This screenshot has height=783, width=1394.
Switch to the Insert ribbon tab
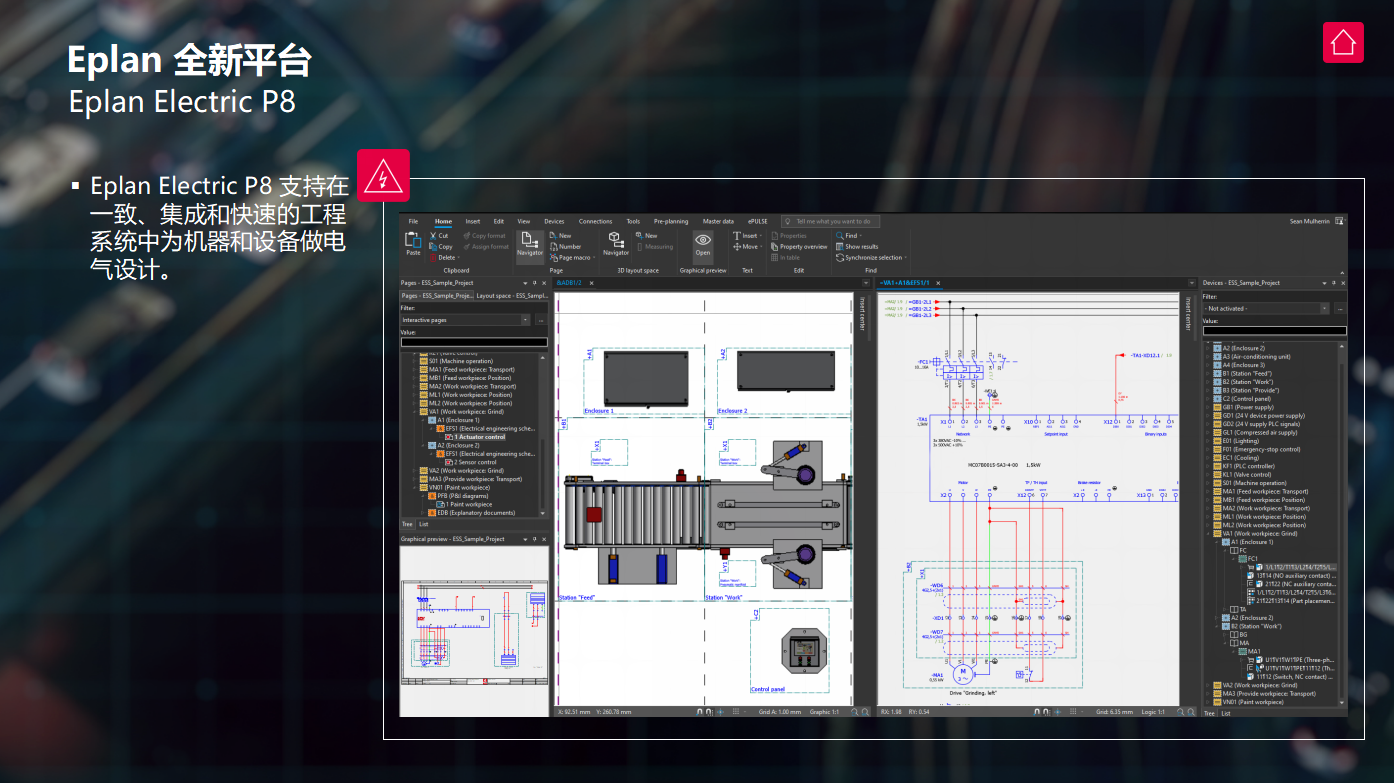473,221
